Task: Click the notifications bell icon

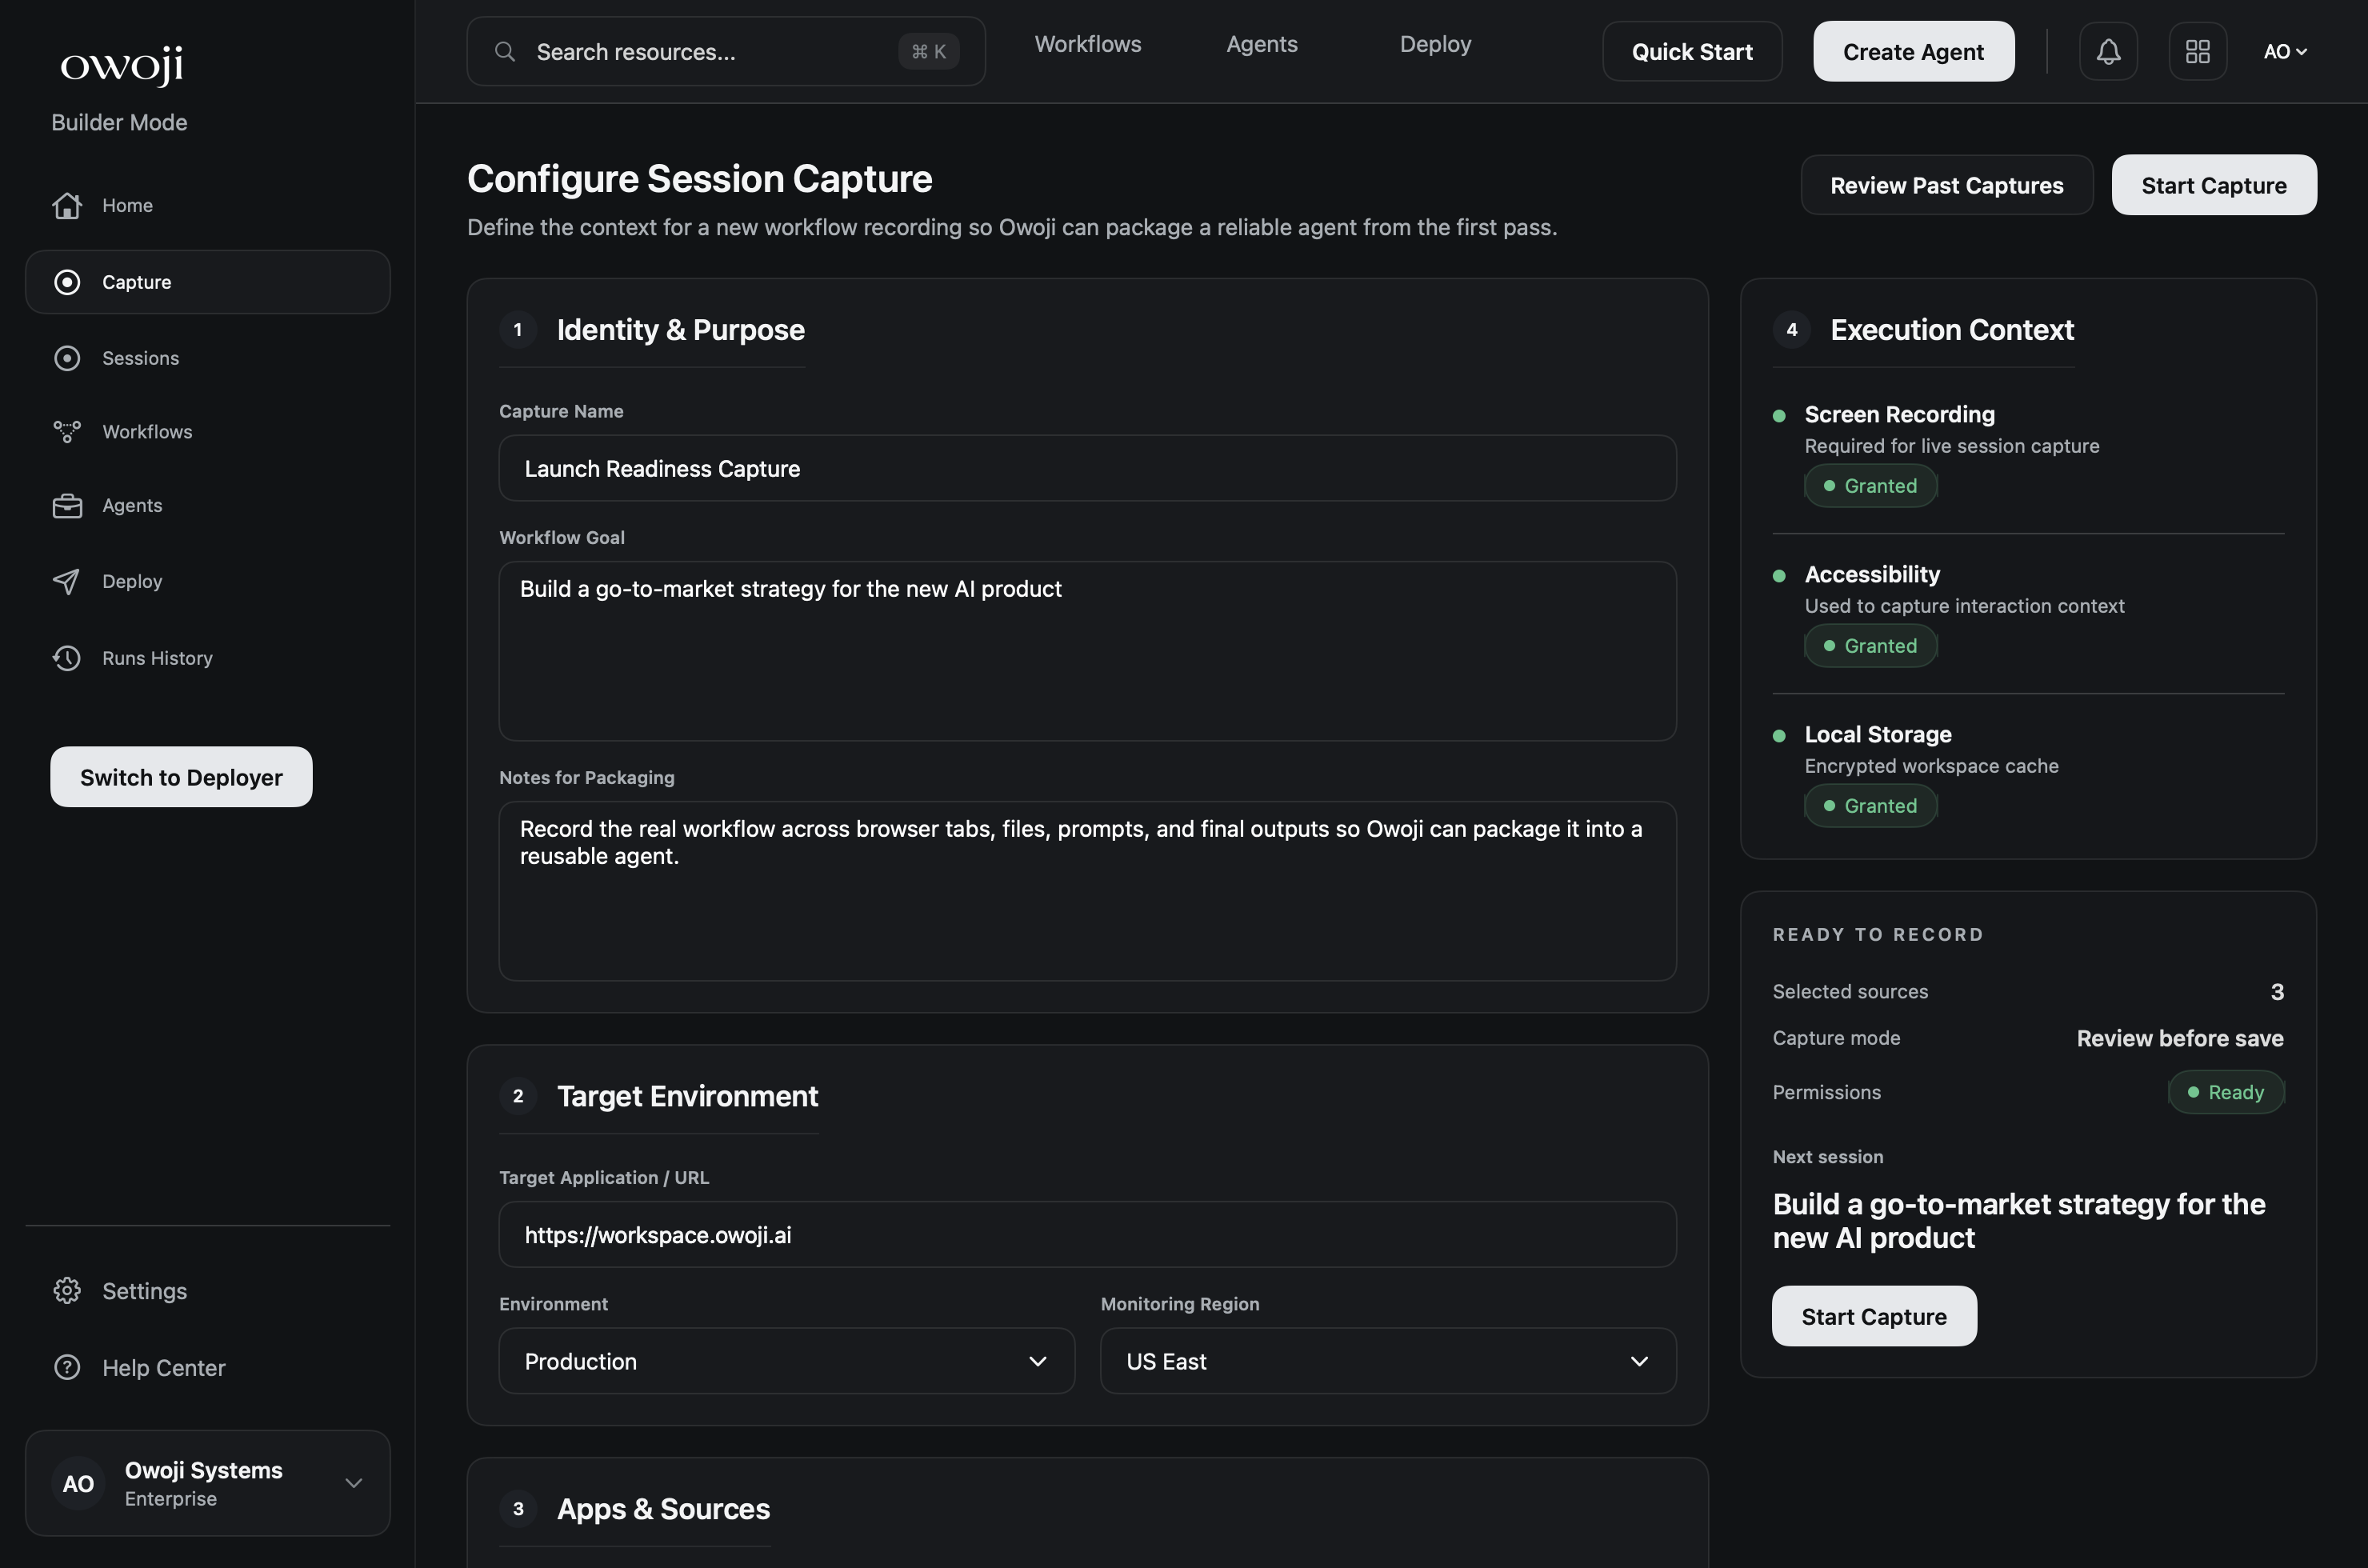Action: (2108, 51)
